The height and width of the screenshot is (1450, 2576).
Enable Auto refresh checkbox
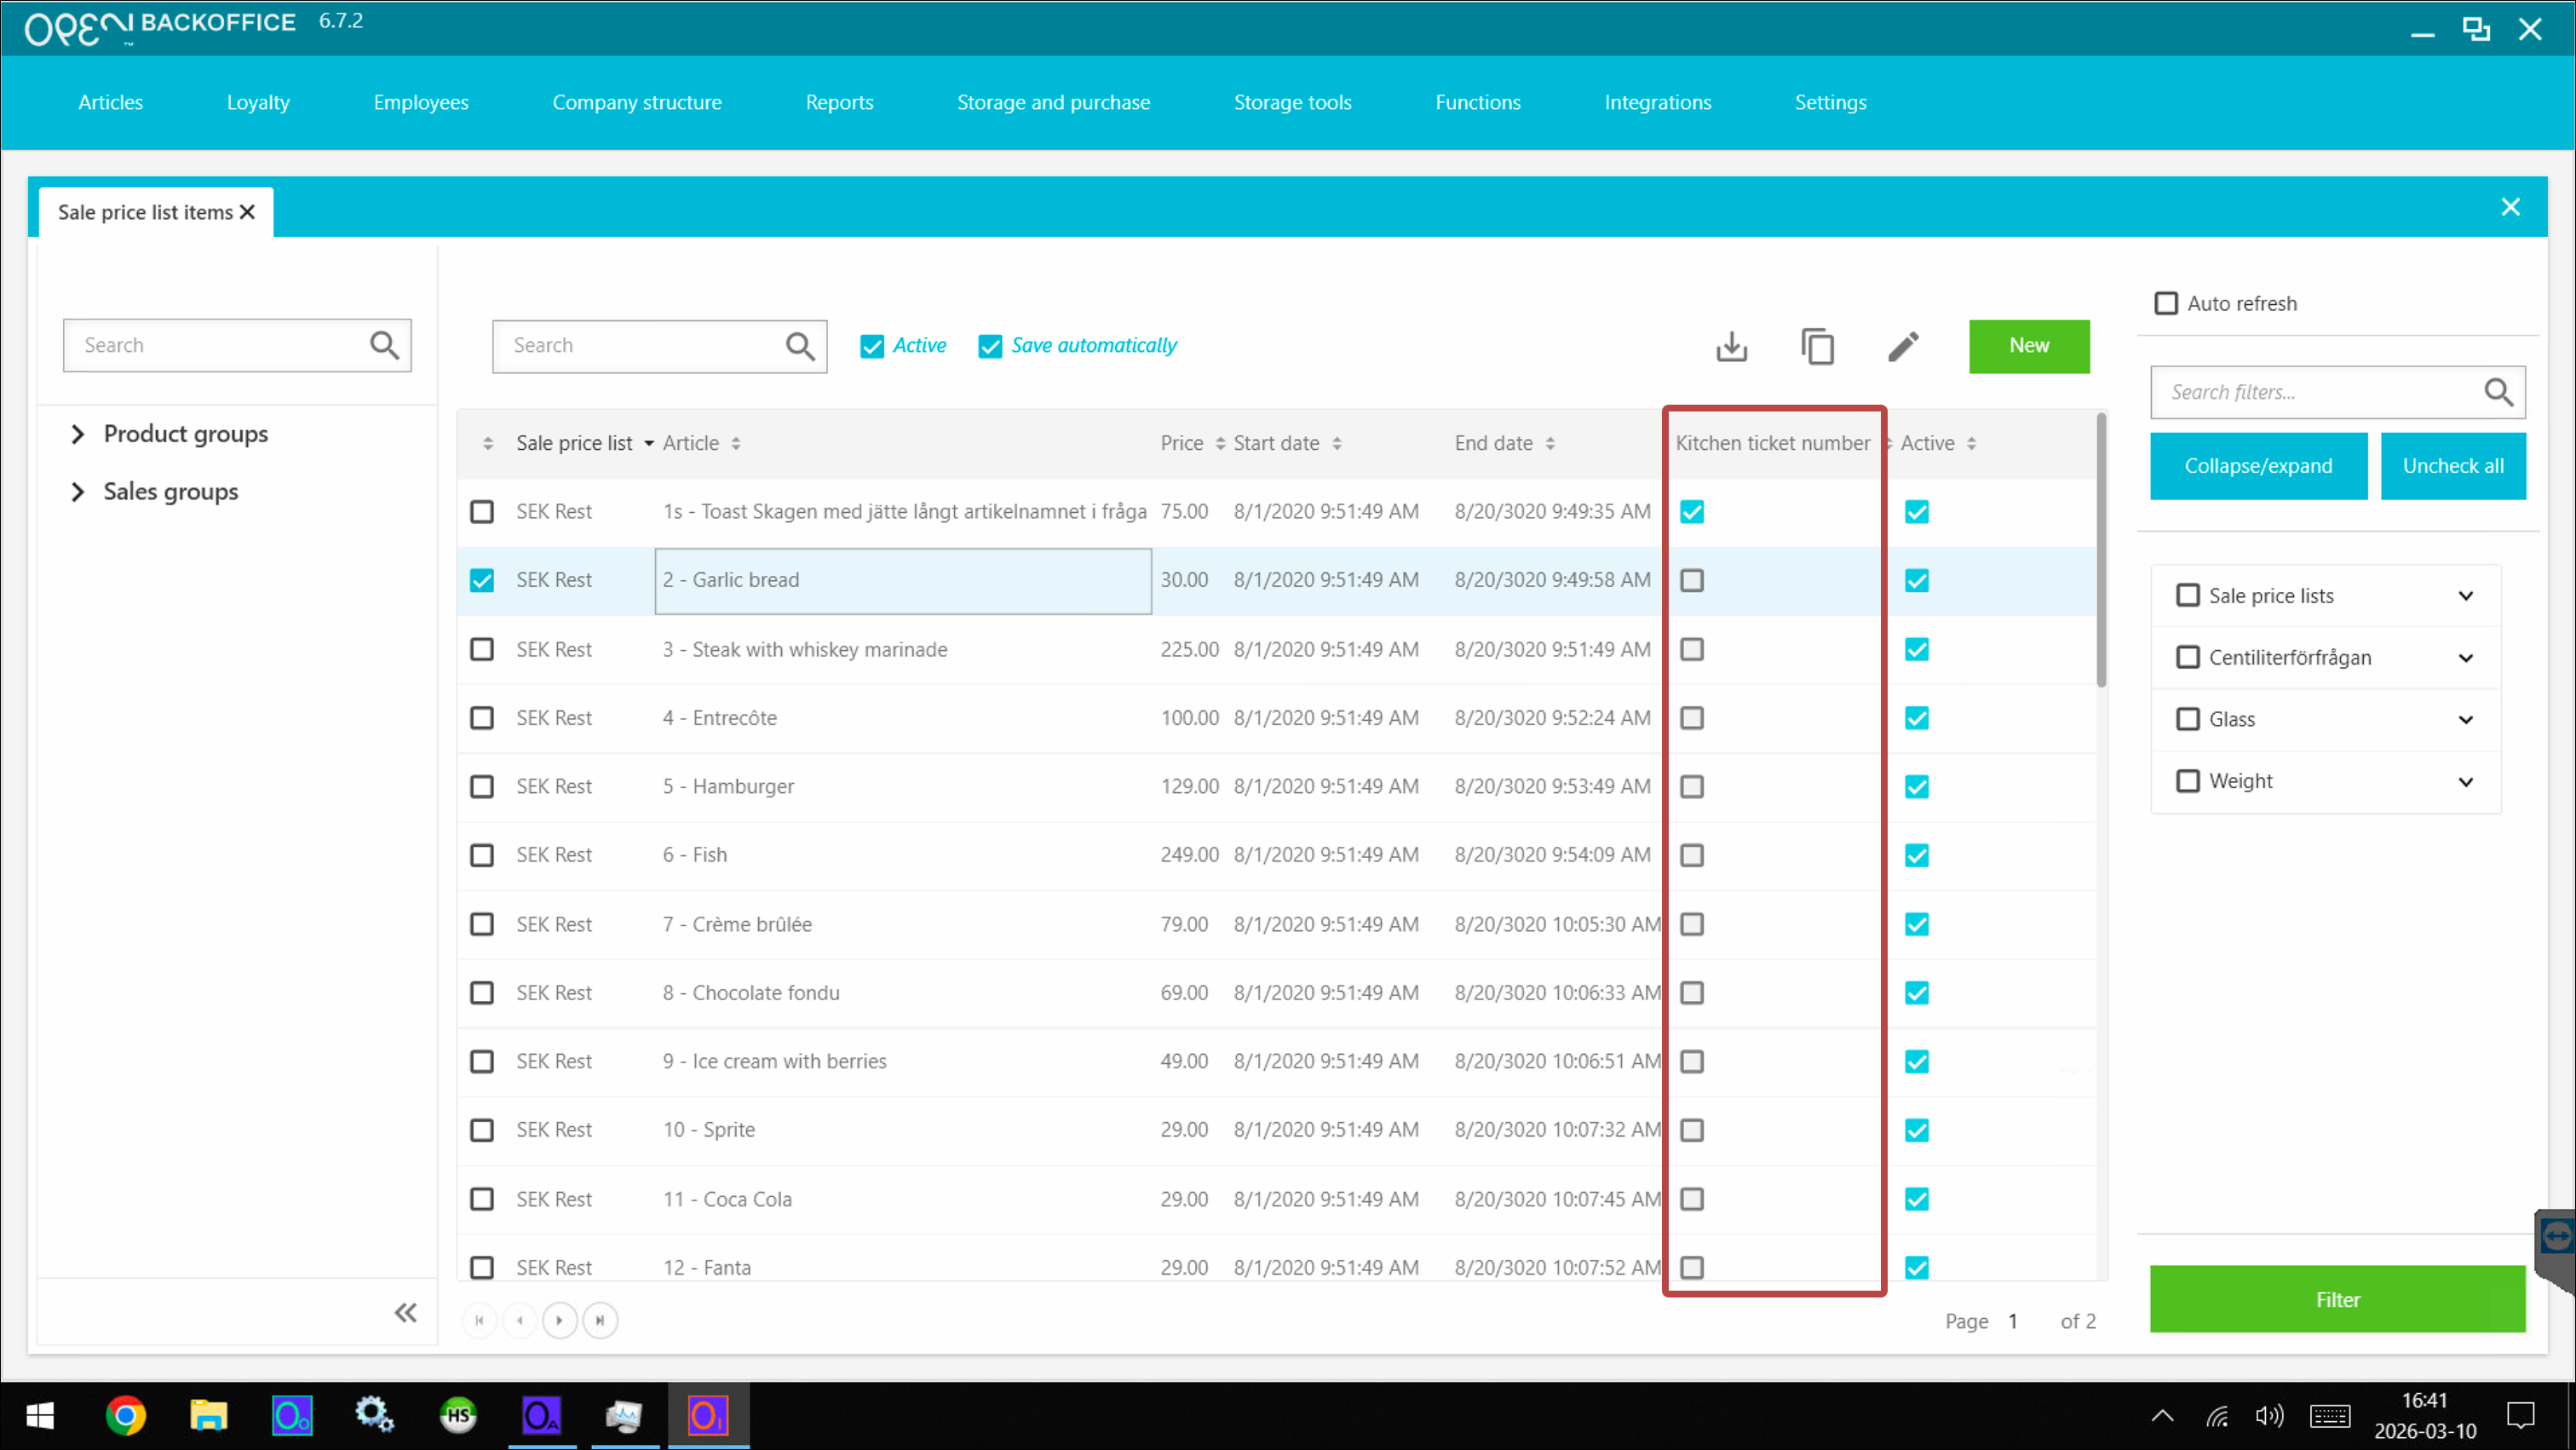2165,303
